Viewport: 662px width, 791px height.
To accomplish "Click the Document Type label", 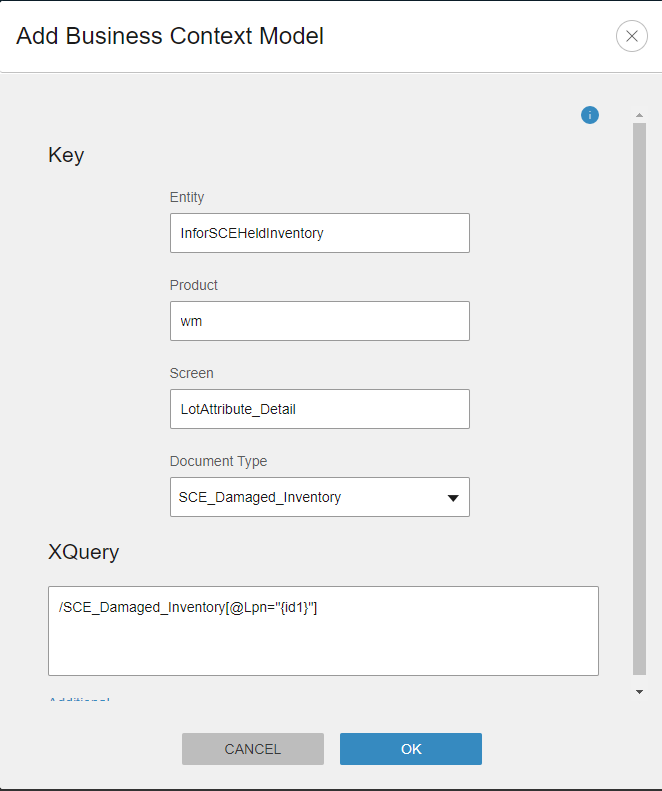I will pyautogui.click(x=219, y=461).
